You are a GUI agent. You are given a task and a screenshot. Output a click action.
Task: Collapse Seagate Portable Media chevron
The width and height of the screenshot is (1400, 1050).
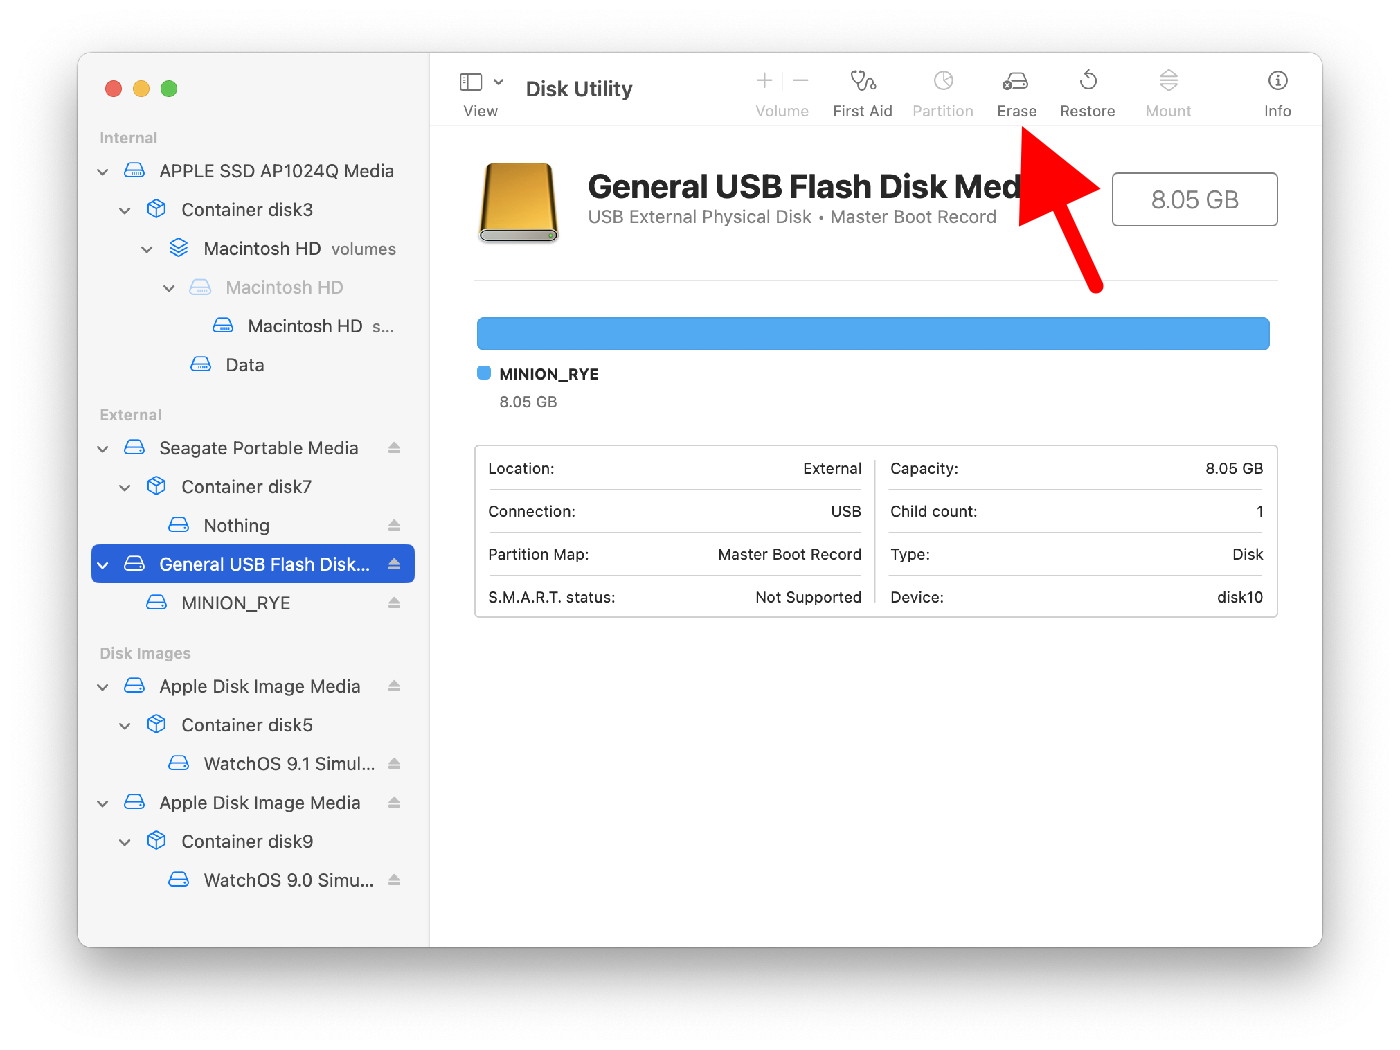(103, 449)
